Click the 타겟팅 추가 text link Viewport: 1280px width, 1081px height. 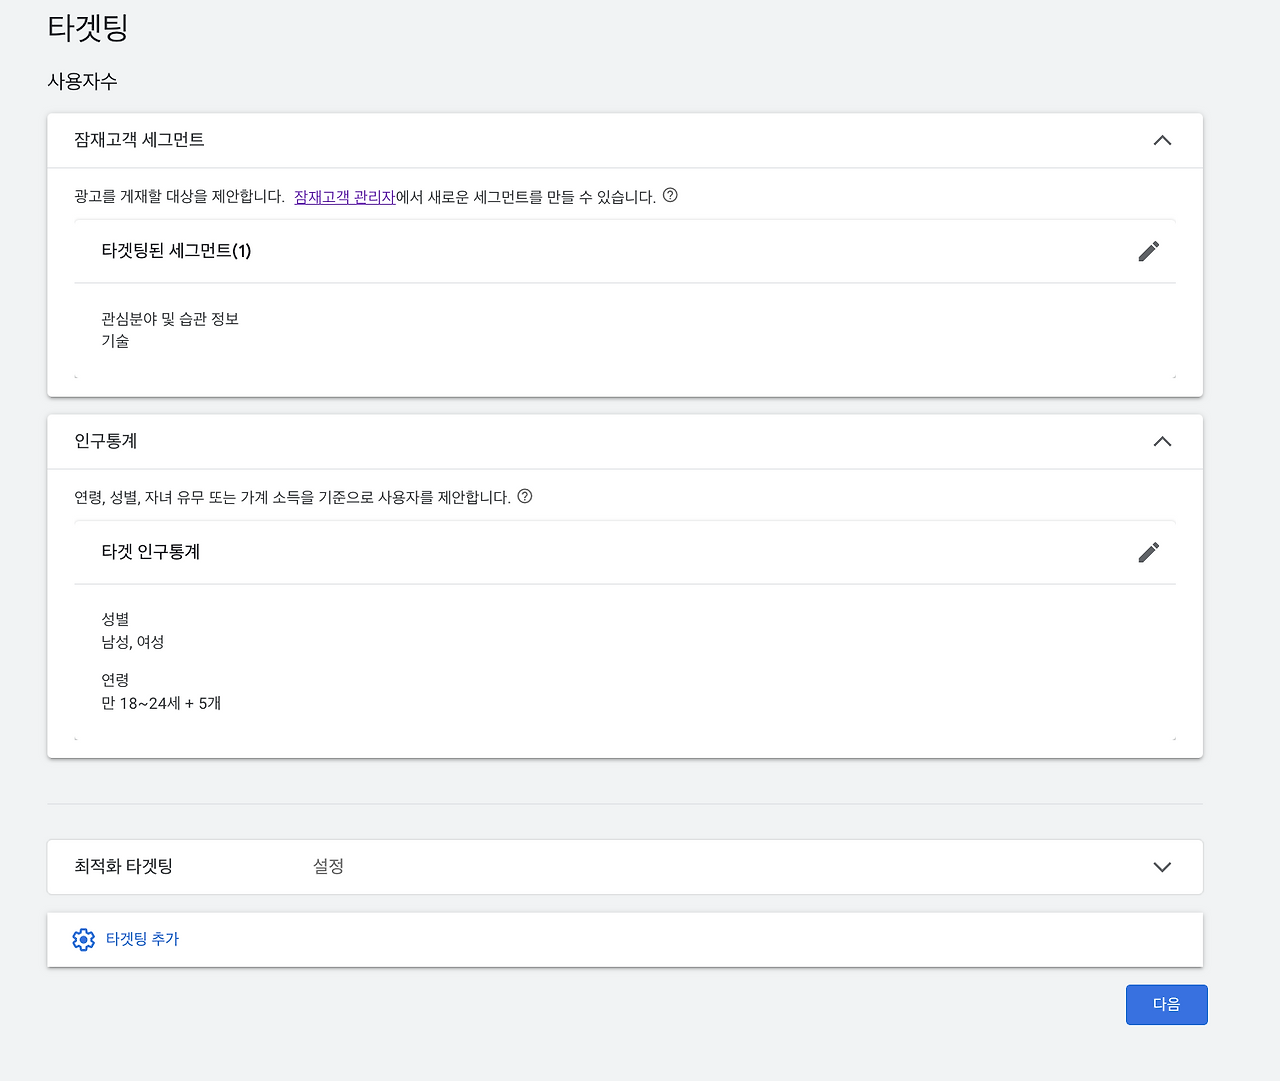[x=141, y=939]
